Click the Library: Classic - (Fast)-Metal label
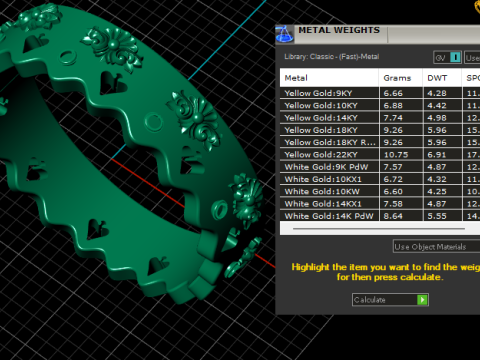The image size is (480, 360). coord(332,57)
